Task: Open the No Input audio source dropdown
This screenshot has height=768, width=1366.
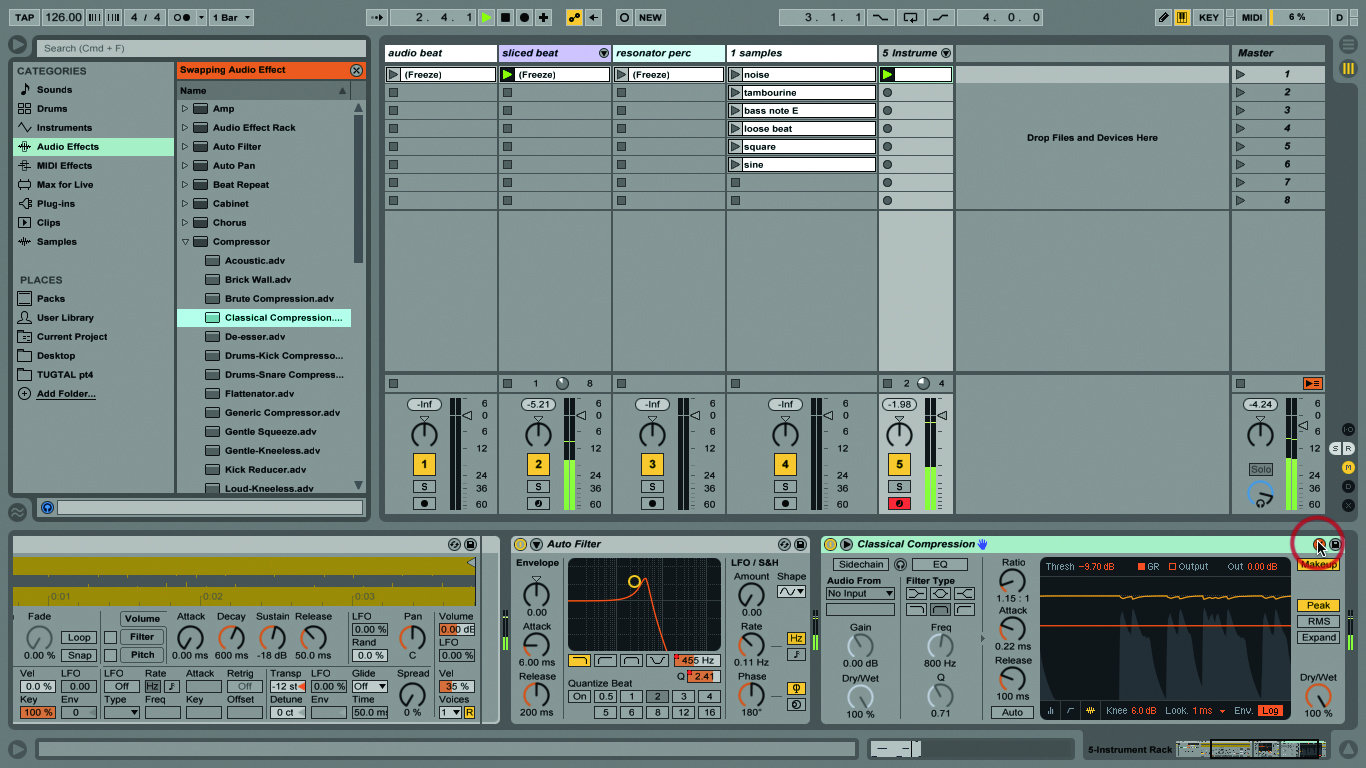Action: (859, 594)
